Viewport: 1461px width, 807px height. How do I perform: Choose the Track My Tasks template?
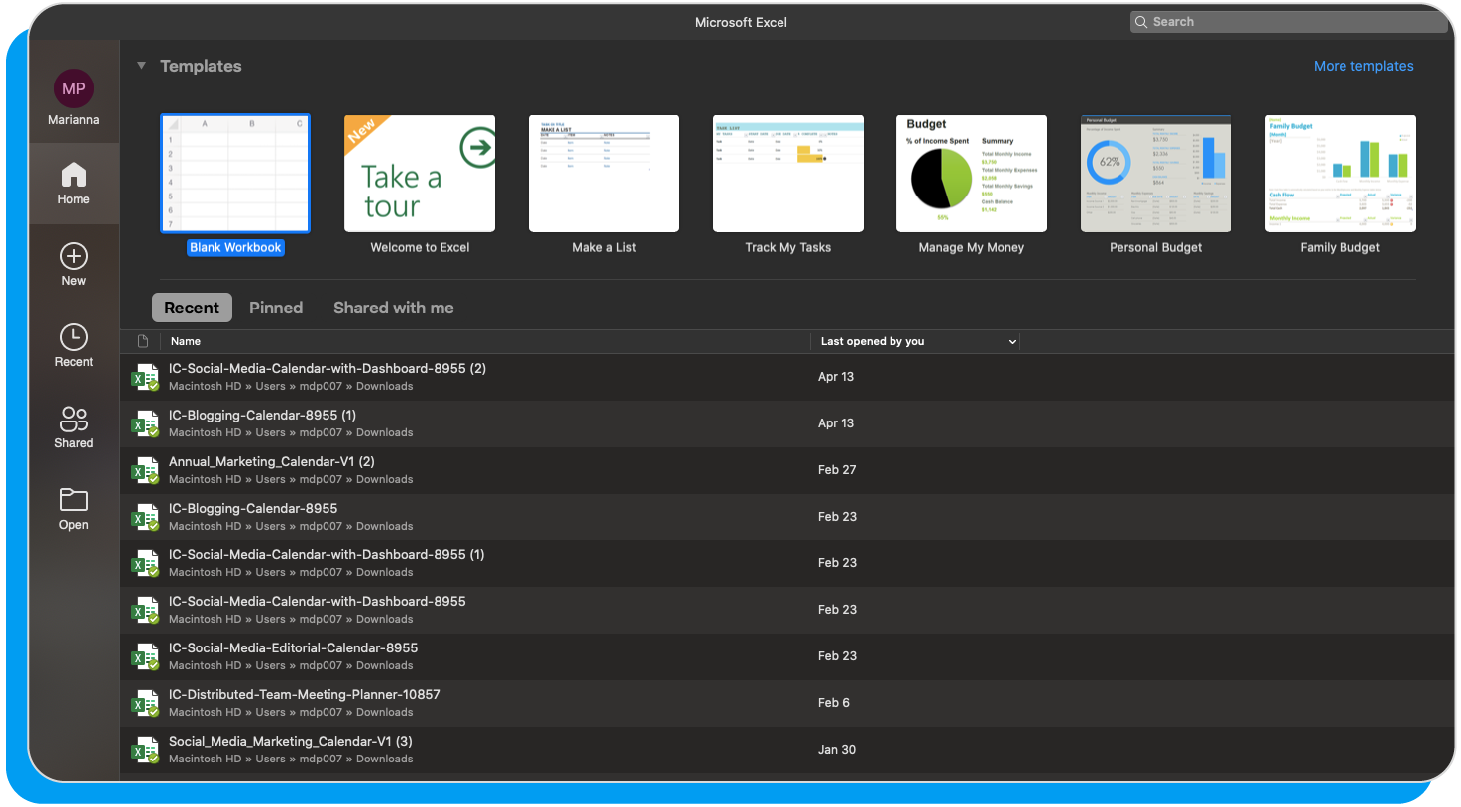coord(788,173)
